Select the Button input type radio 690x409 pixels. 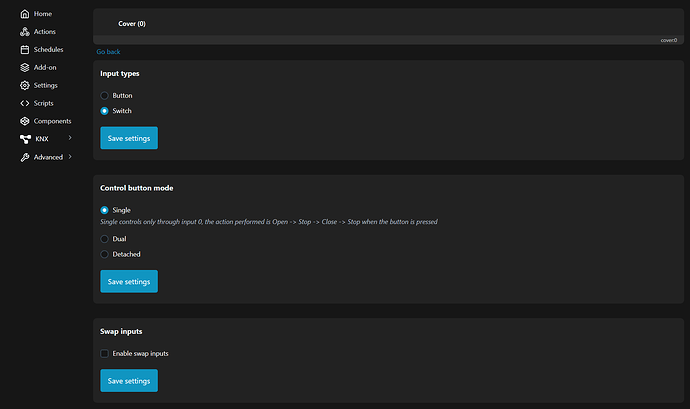point(105,95)
